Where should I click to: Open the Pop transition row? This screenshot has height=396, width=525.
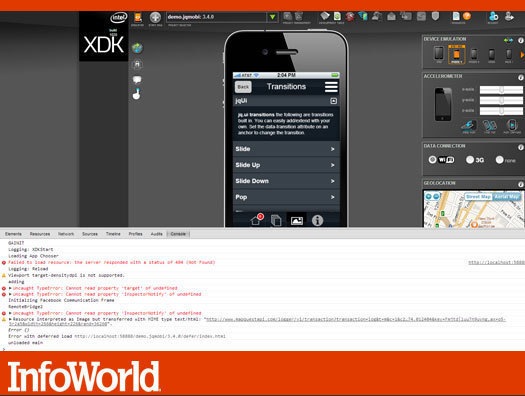286,197
